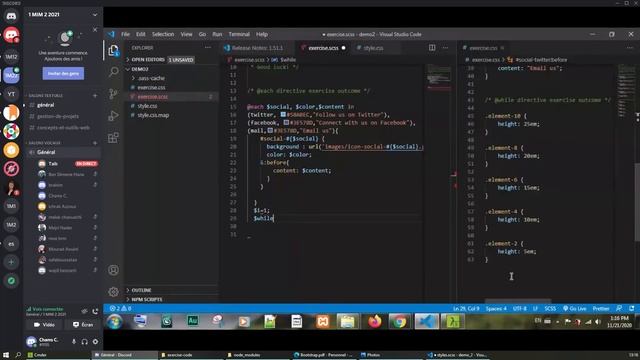The width and height of the screenshot is (640, 360).
Task: Open the VS Code Accounts icon
Action: (x=113, y=270)
